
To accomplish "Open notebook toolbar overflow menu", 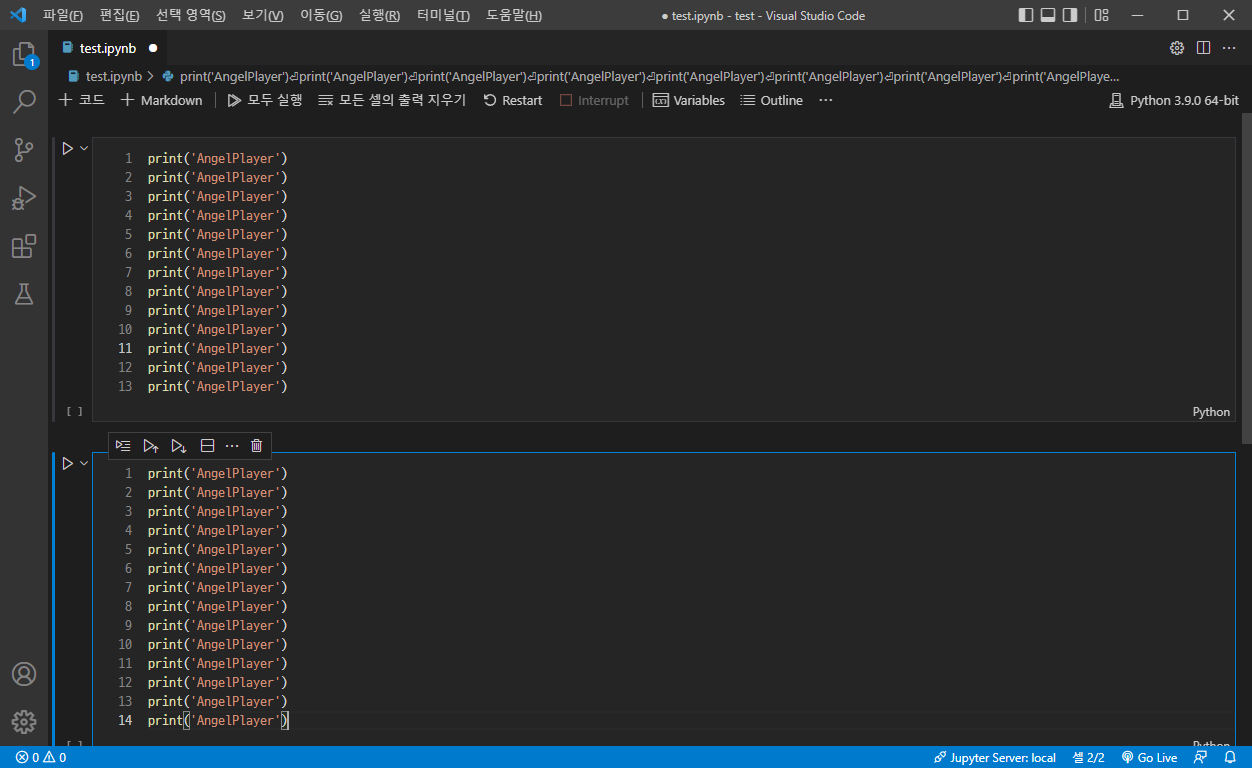I will [x=825, y=100].
